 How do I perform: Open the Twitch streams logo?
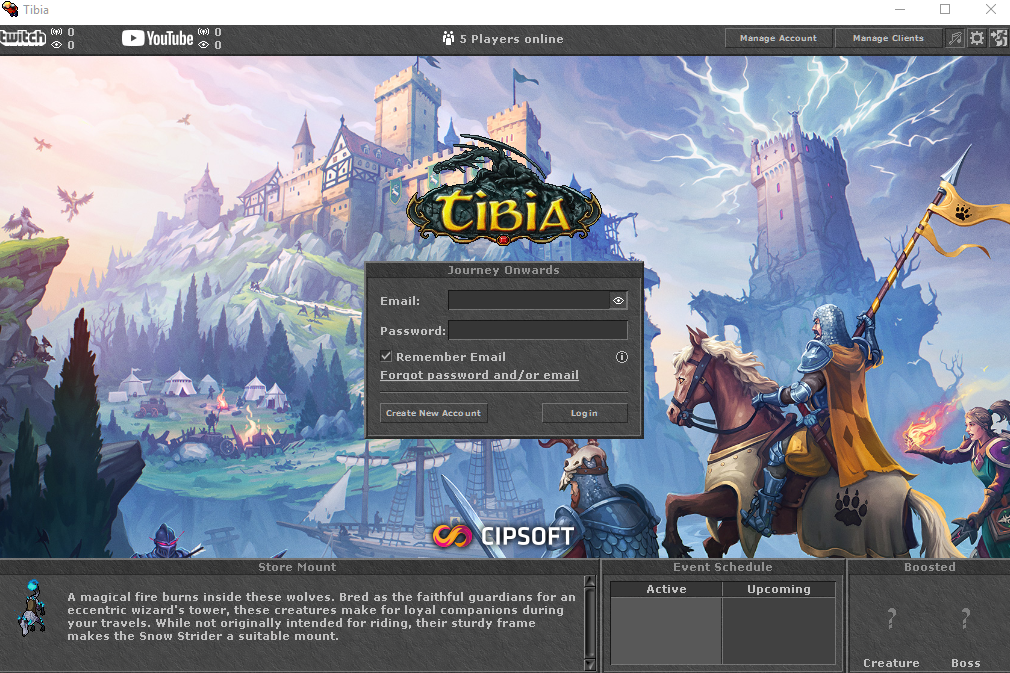pos(23,38)
